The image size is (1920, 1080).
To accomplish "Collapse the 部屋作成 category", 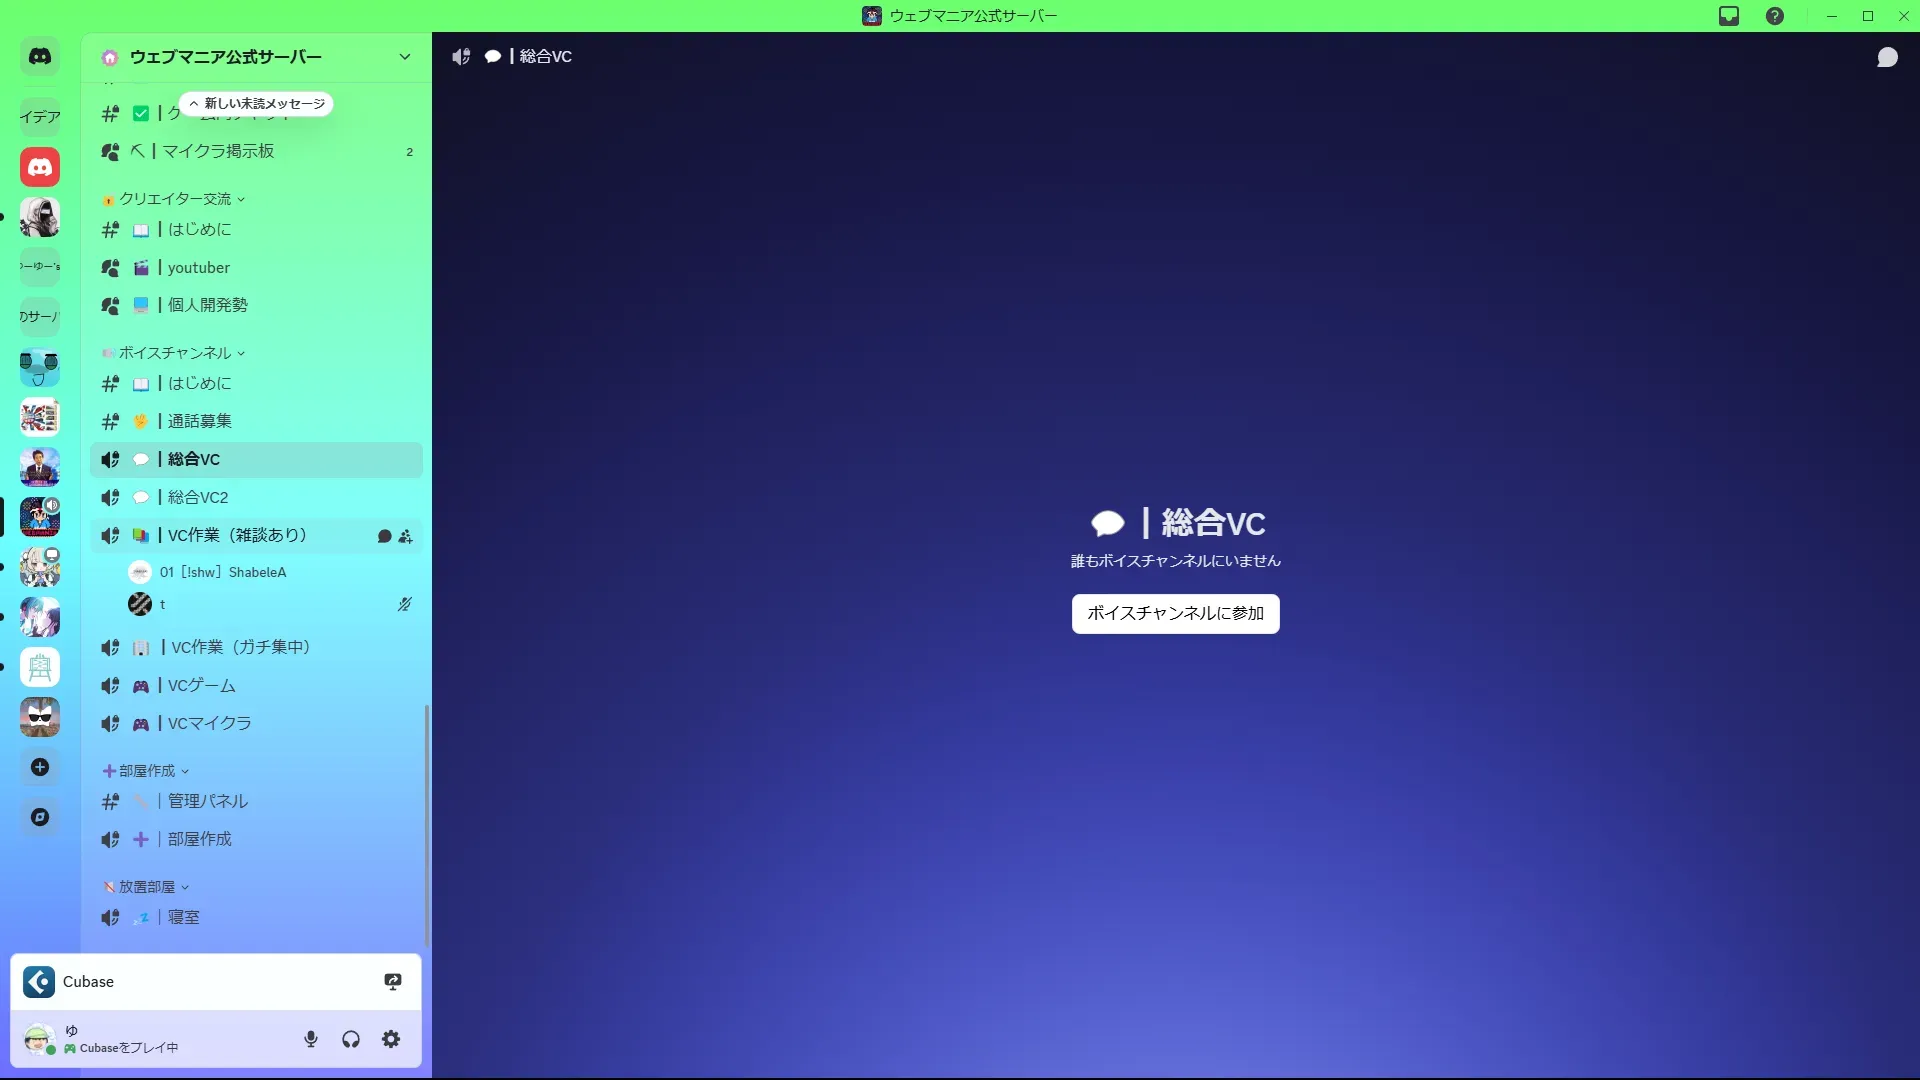I will [147, 771].
